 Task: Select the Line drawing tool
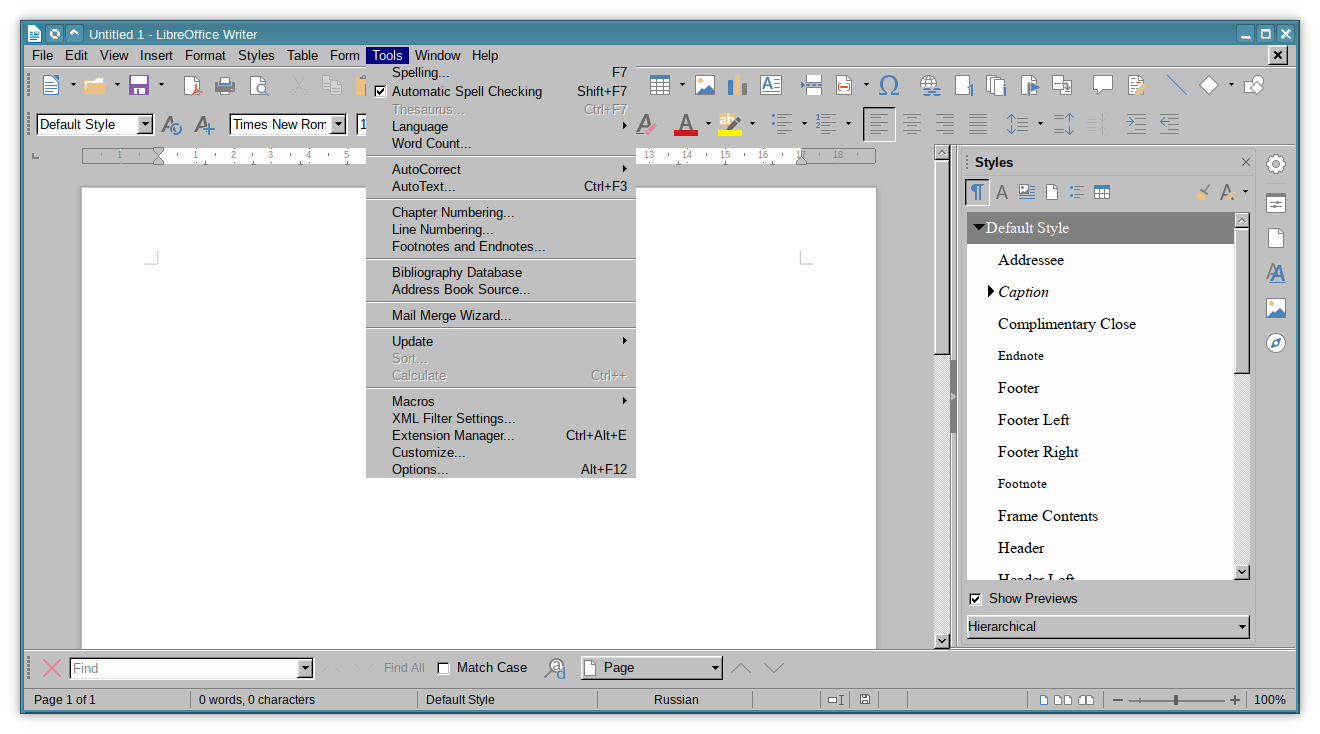[1176, 85]
